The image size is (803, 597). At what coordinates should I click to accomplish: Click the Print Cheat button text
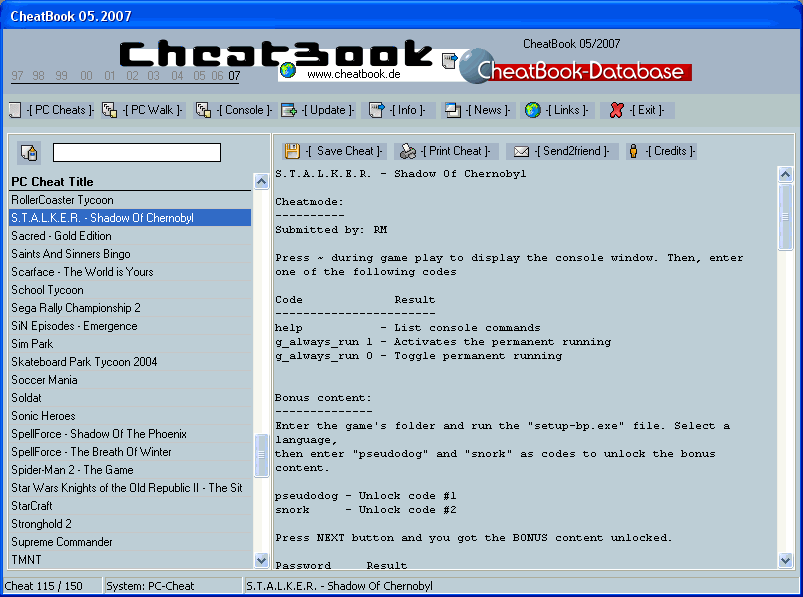click(455, 151)
